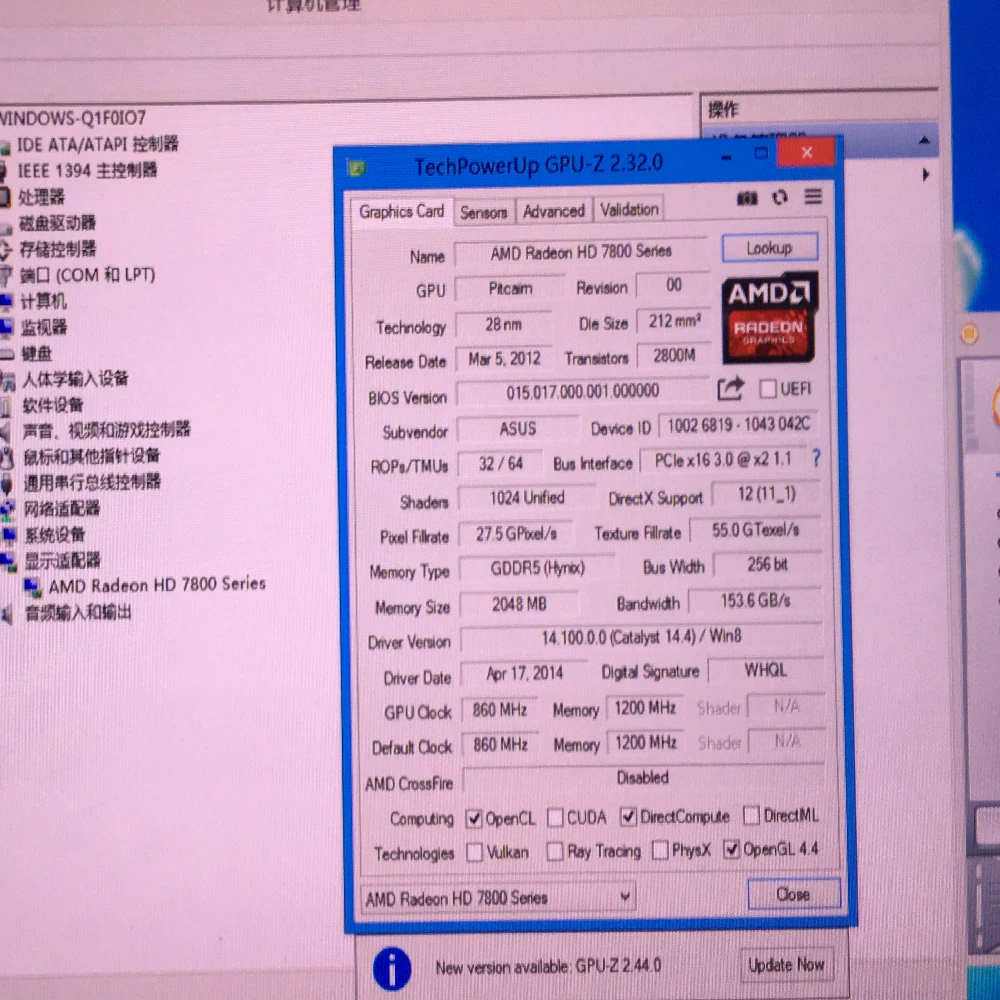This screenshot has height=1000, width=1000.
Task: Open the GPU selection dropdown
Action: [x=625, y=898]
